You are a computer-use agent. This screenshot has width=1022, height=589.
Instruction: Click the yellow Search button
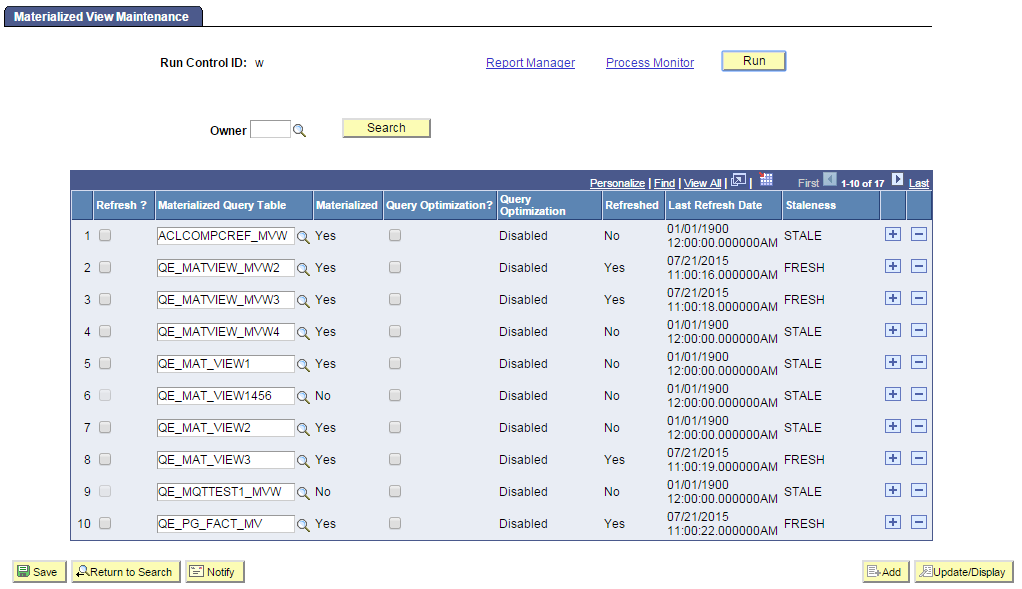coord(386,128)
